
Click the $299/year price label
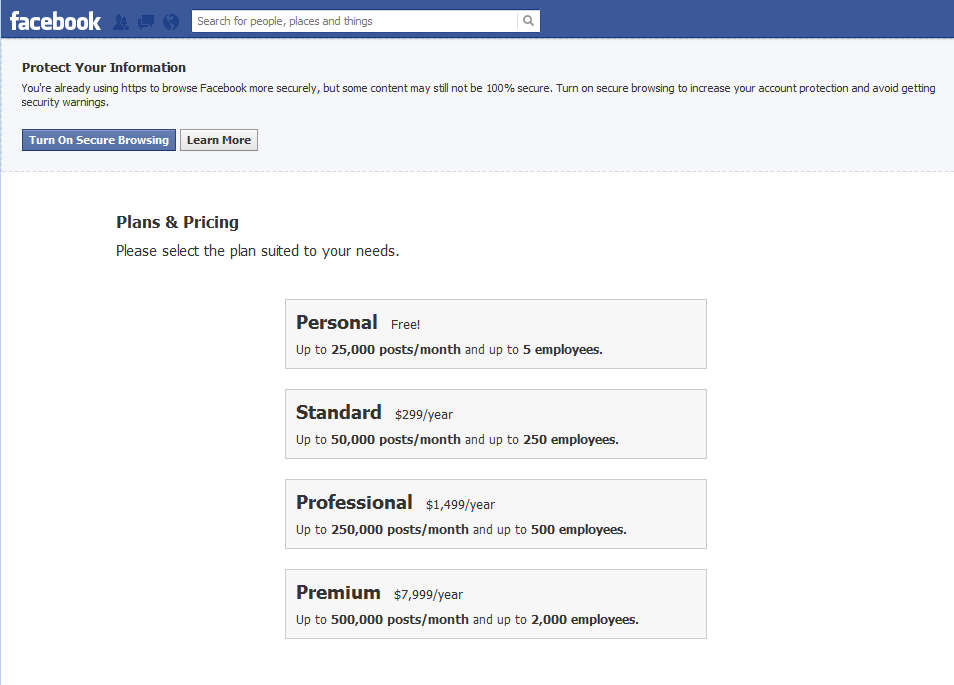click(x=424, y=415)
